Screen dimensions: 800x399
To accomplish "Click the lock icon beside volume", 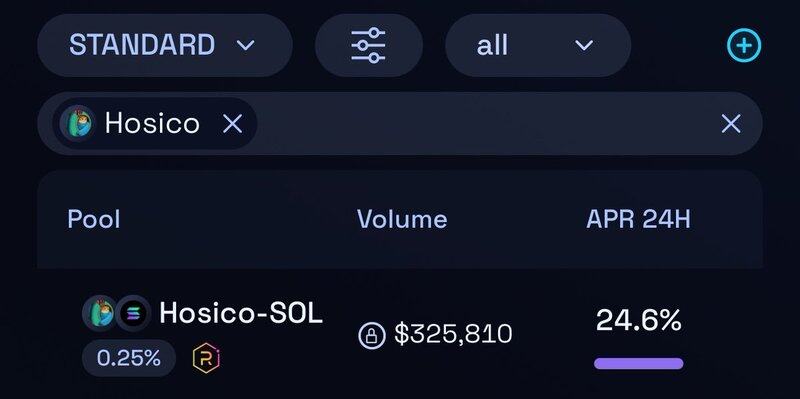I will [372, 335].
